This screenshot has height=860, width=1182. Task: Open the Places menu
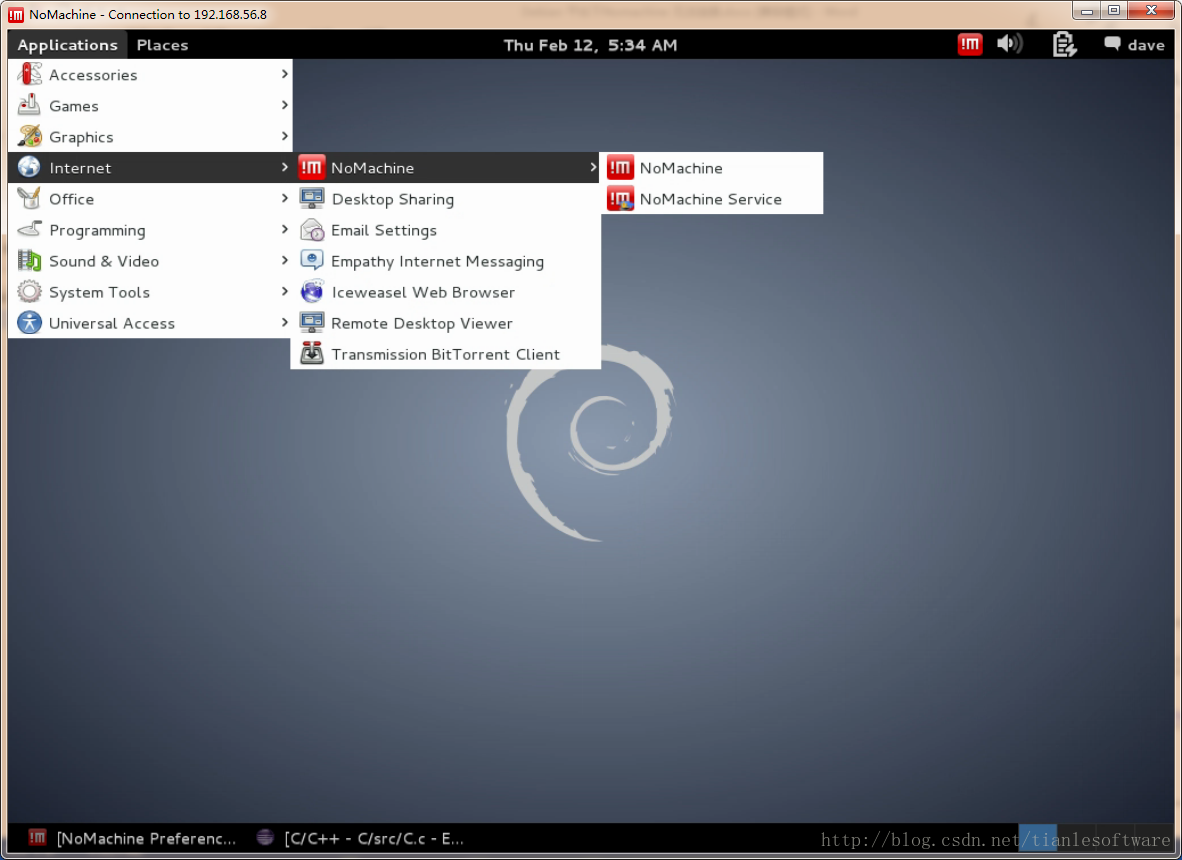click(x=162, y=44)
